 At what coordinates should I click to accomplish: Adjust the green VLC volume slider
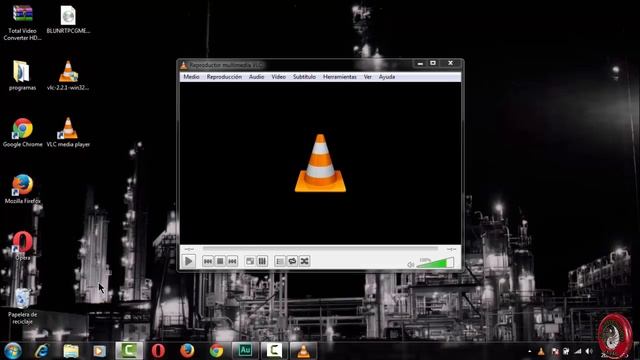pos(435,263)
